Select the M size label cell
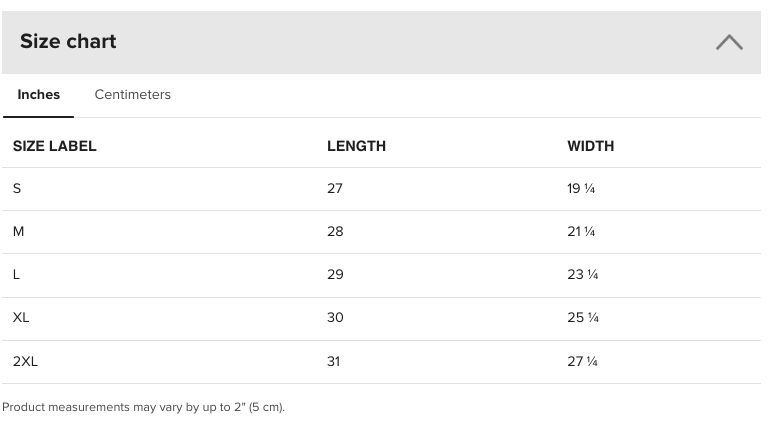The image size is (771, 438). pyautogui.click(x=19, y=232)
